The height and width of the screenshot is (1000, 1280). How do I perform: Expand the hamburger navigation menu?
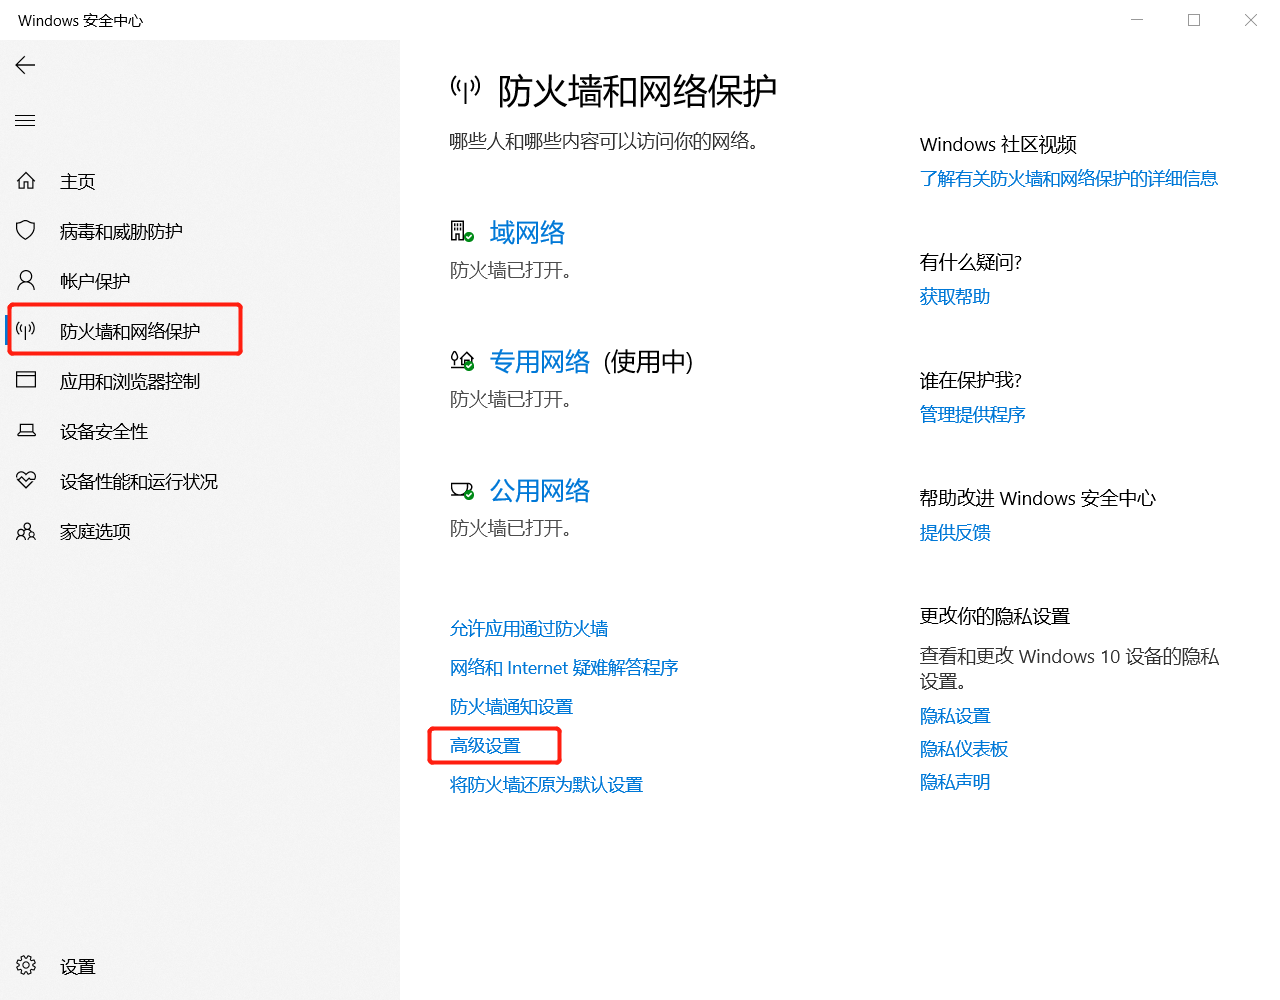(x=26, y=121)
